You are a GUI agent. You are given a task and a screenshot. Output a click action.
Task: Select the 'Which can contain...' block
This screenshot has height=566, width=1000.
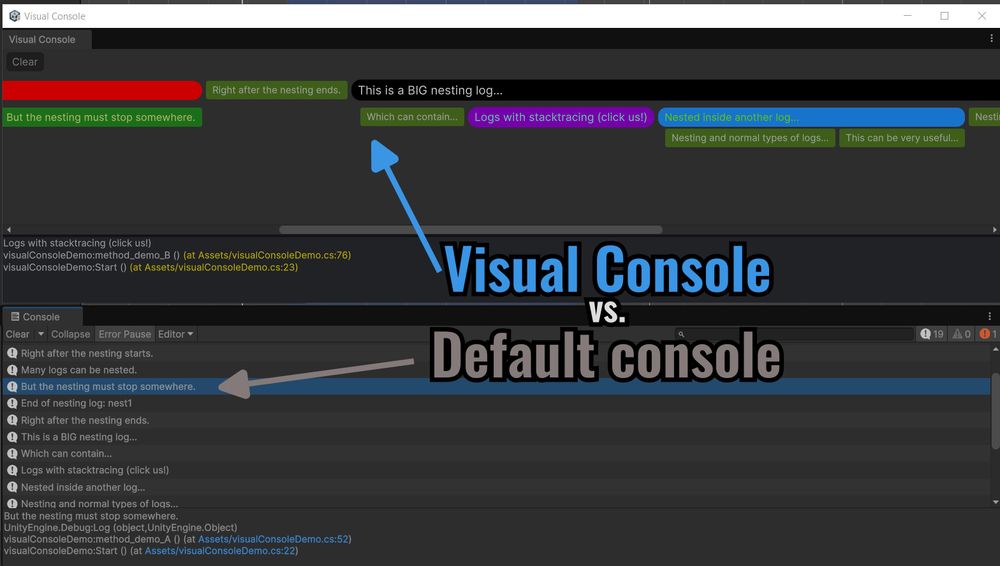point(412,117)
